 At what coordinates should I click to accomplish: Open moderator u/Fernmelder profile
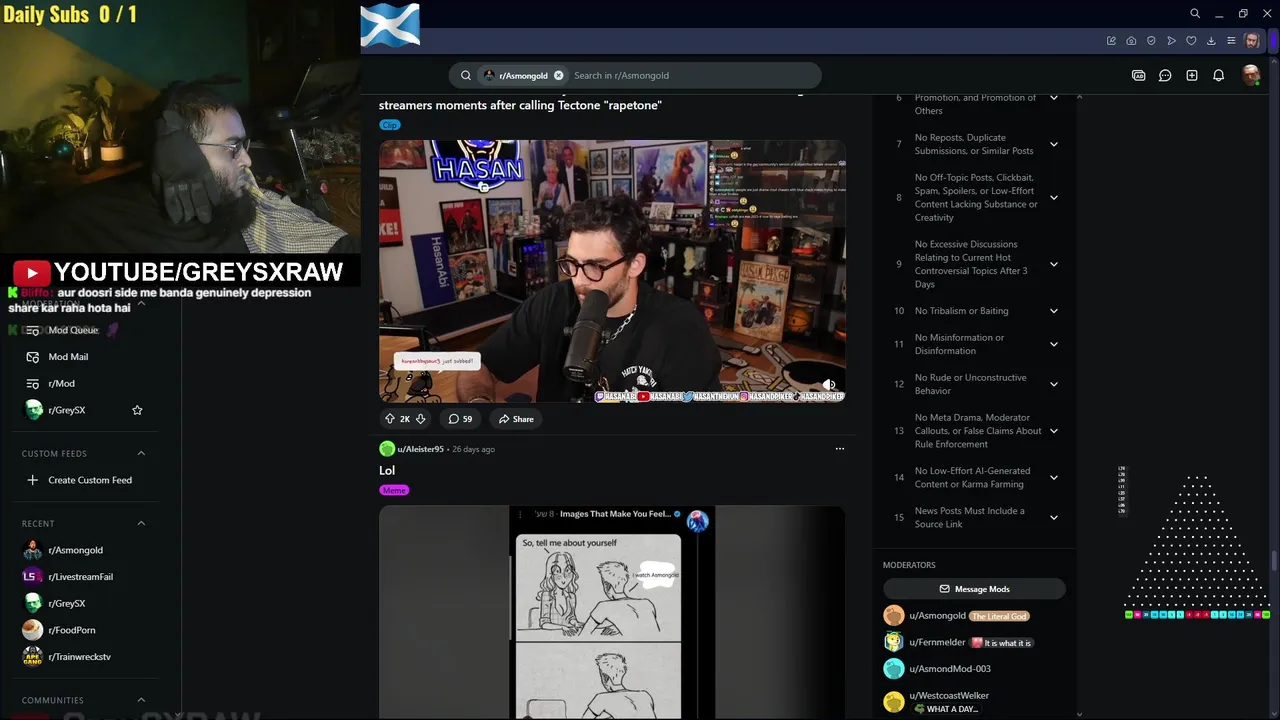937,642
